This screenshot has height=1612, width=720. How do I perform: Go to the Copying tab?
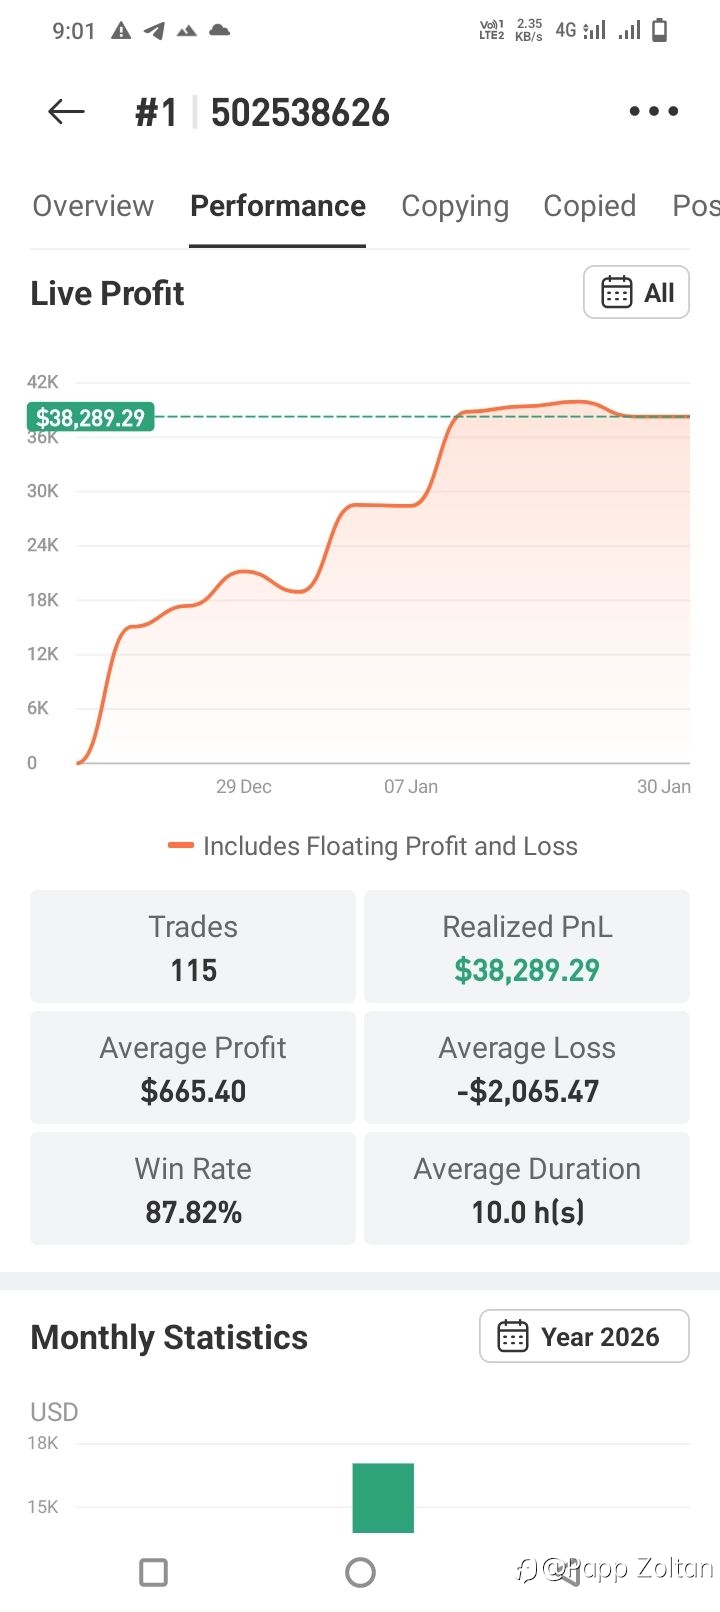[455, 206]
